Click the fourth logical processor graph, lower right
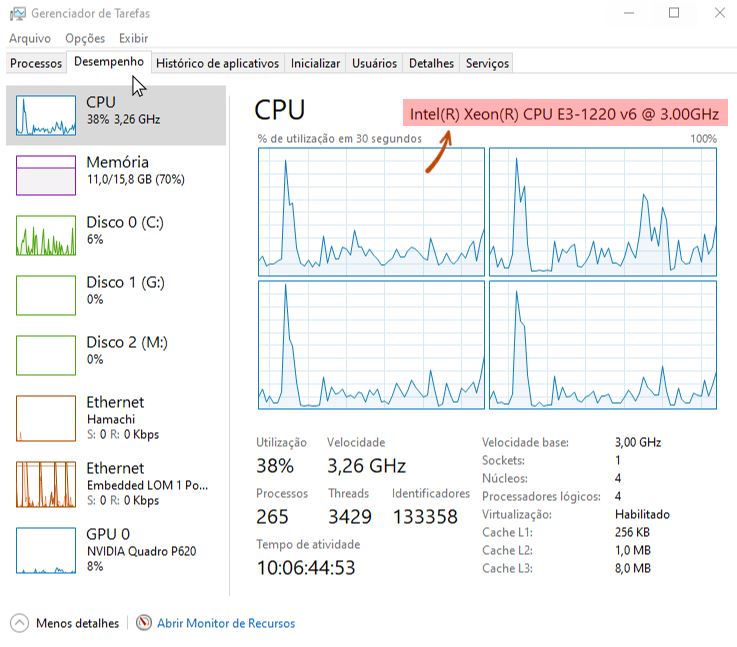The width and height of the screenshot is (737, 647). coord(603,345)
